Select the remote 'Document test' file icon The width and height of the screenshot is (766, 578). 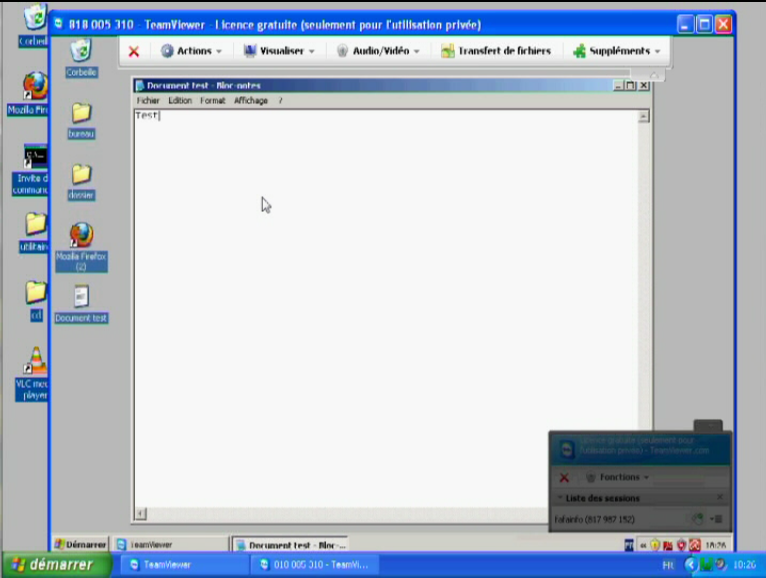[x=81, y=304]
